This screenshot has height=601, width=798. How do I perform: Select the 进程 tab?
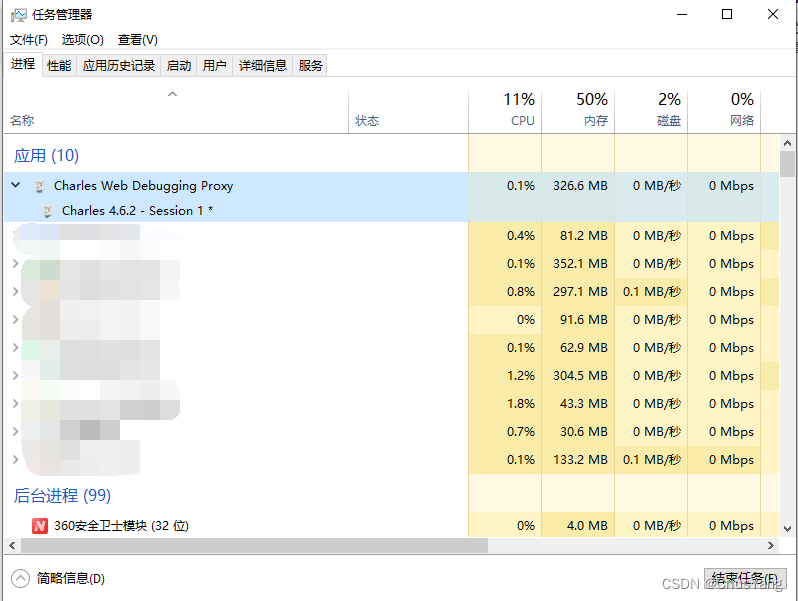coord(23,64)
